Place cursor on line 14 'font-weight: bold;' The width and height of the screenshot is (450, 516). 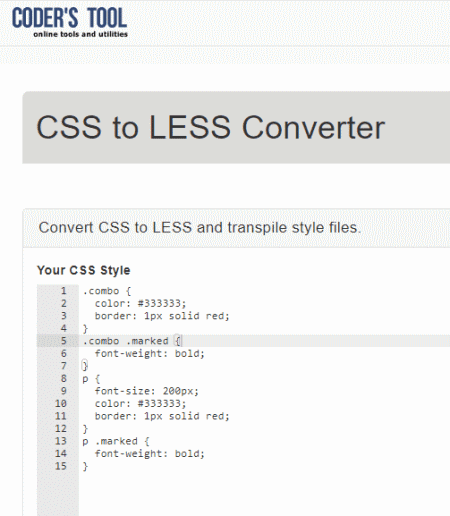point(149,453)
